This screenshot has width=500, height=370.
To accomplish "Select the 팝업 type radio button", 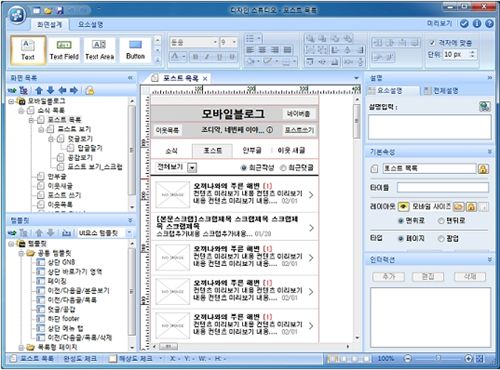I will pyautogui.click(x=441, y=239).
